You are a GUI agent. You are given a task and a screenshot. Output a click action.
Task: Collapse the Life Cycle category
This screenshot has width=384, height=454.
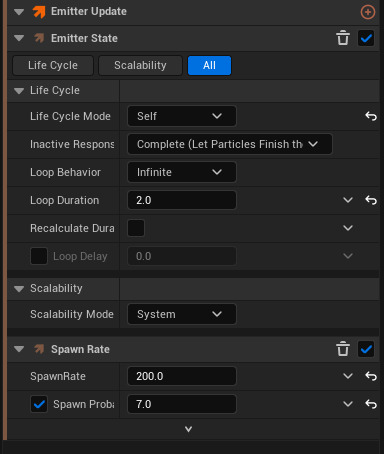point(19,91)
